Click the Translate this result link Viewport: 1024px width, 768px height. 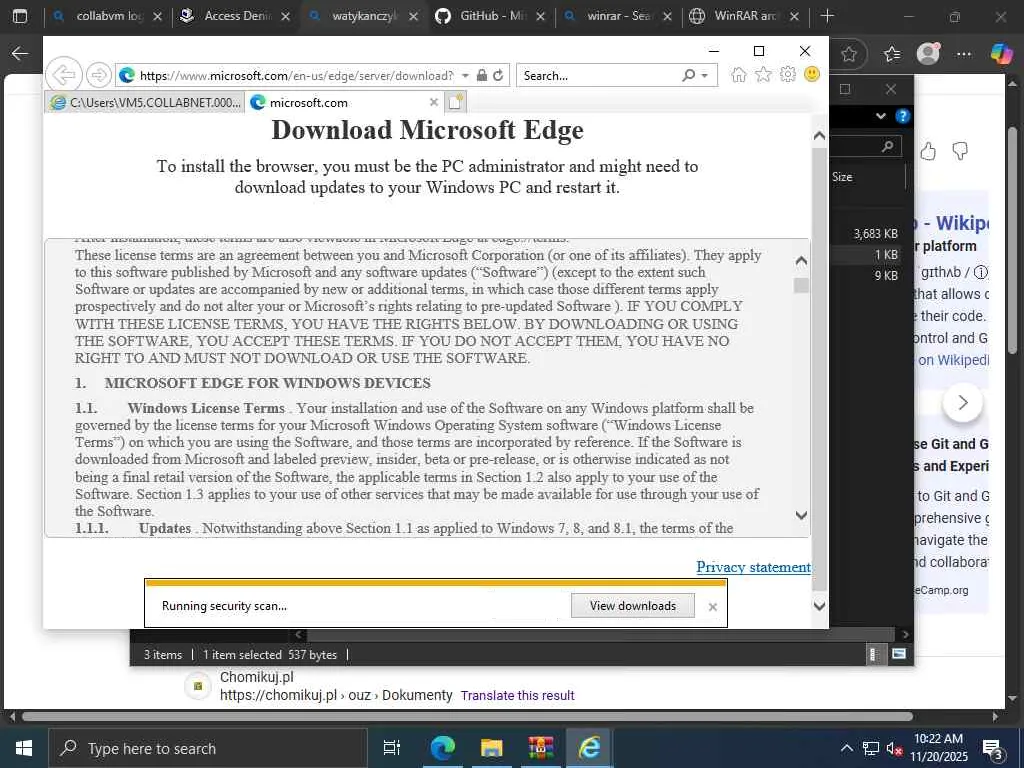point(517,696)
